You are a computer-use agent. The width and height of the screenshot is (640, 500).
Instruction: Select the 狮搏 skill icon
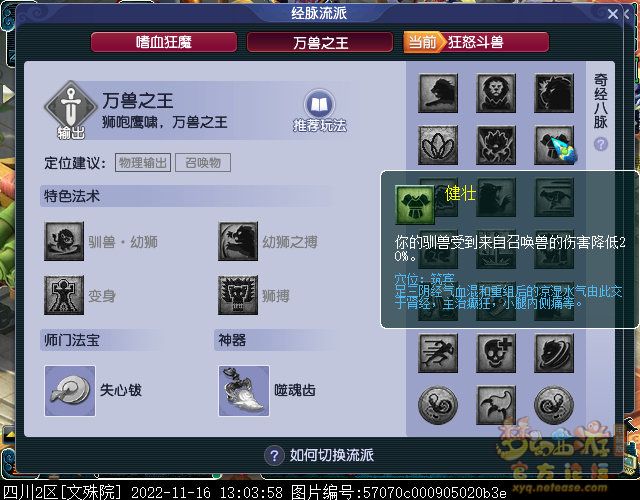click(x=238, y=295)
